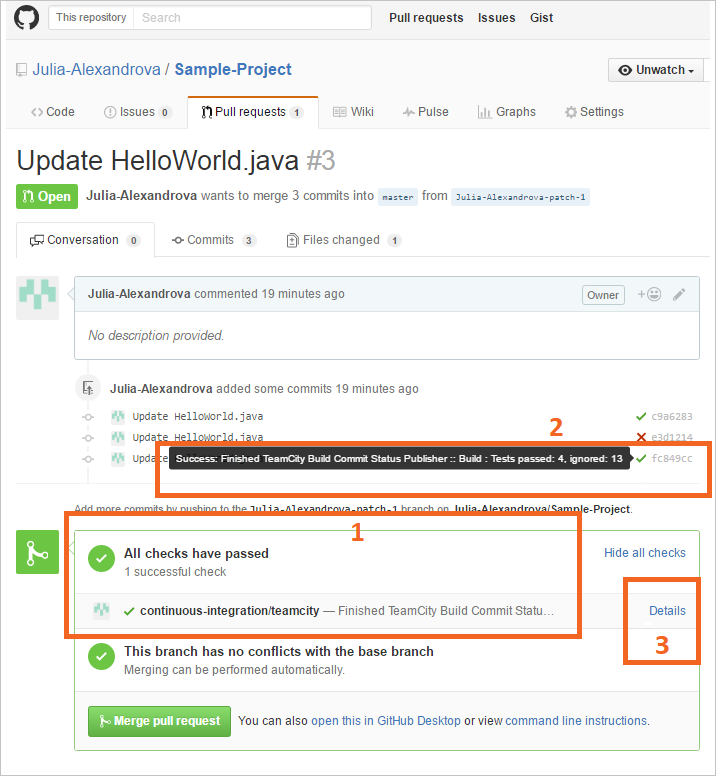
Task: Select the repository Pull requests tab
Action: coord(252,112)
